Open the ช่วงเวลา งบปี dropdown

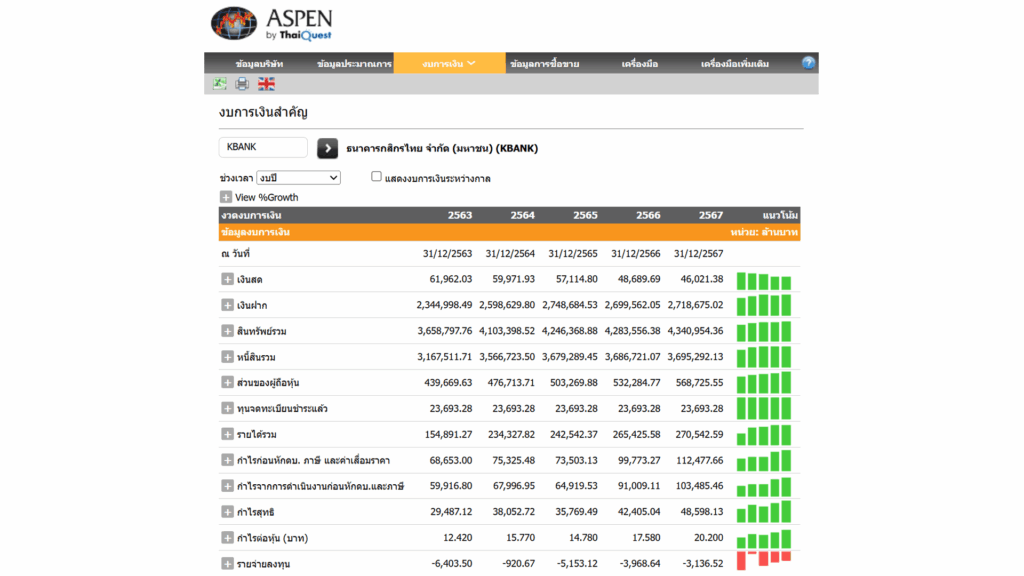point(298,178)
